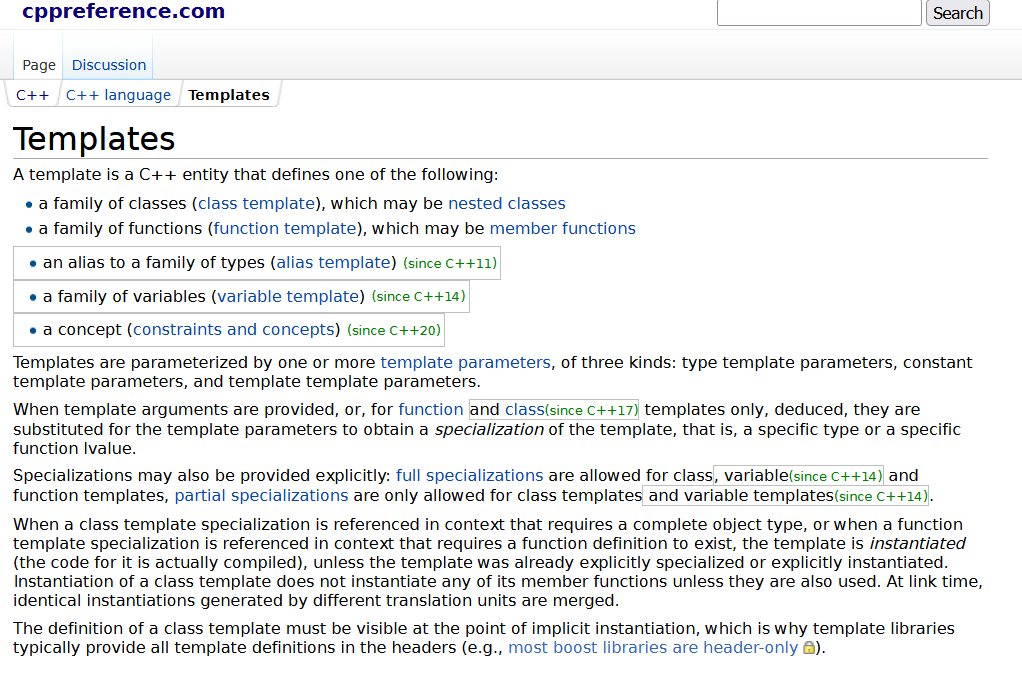Open most boost libraries are header-only link
The height and width of the screenshot is (679, 1022).
[x=653, y=647]
